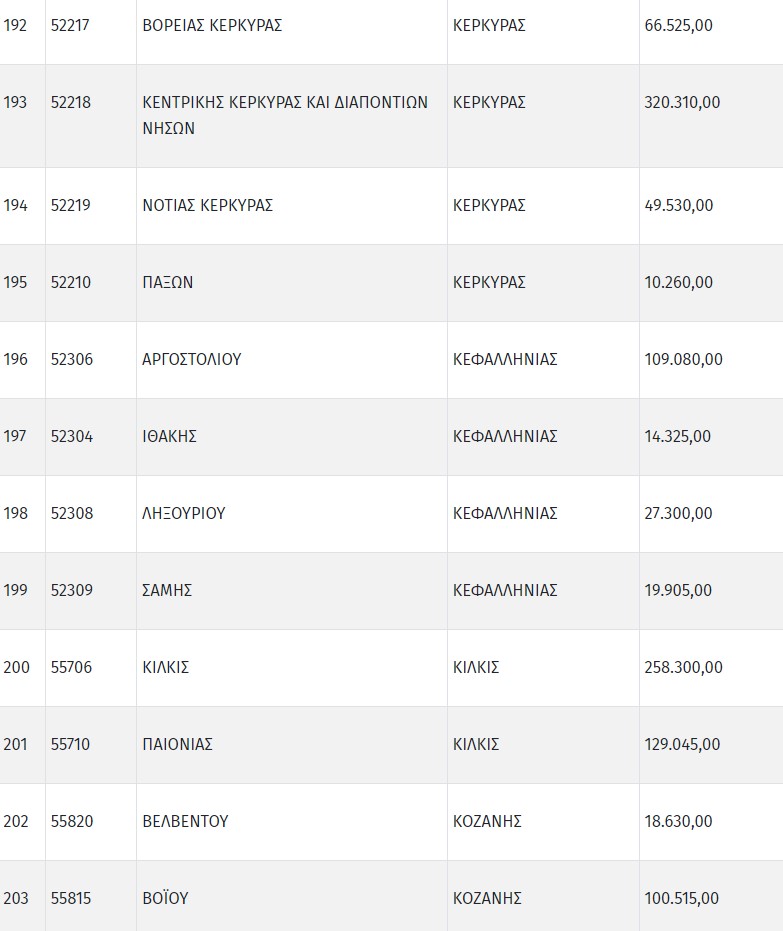Select the ΠΑΞΩΝ municipality cell

coord(168,282)
